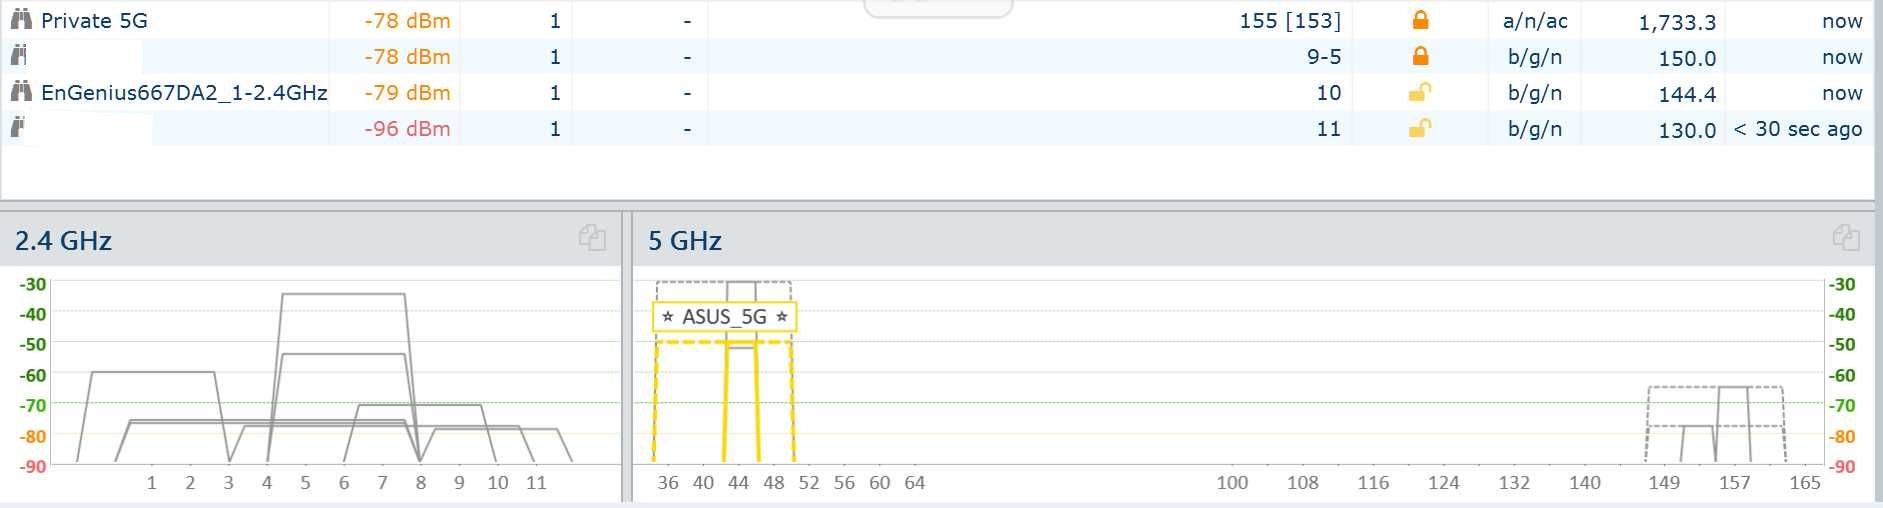The image size is (1883, 508).
Task: Click the binoculars icon beside Private 5G
Action: point(21,20)
